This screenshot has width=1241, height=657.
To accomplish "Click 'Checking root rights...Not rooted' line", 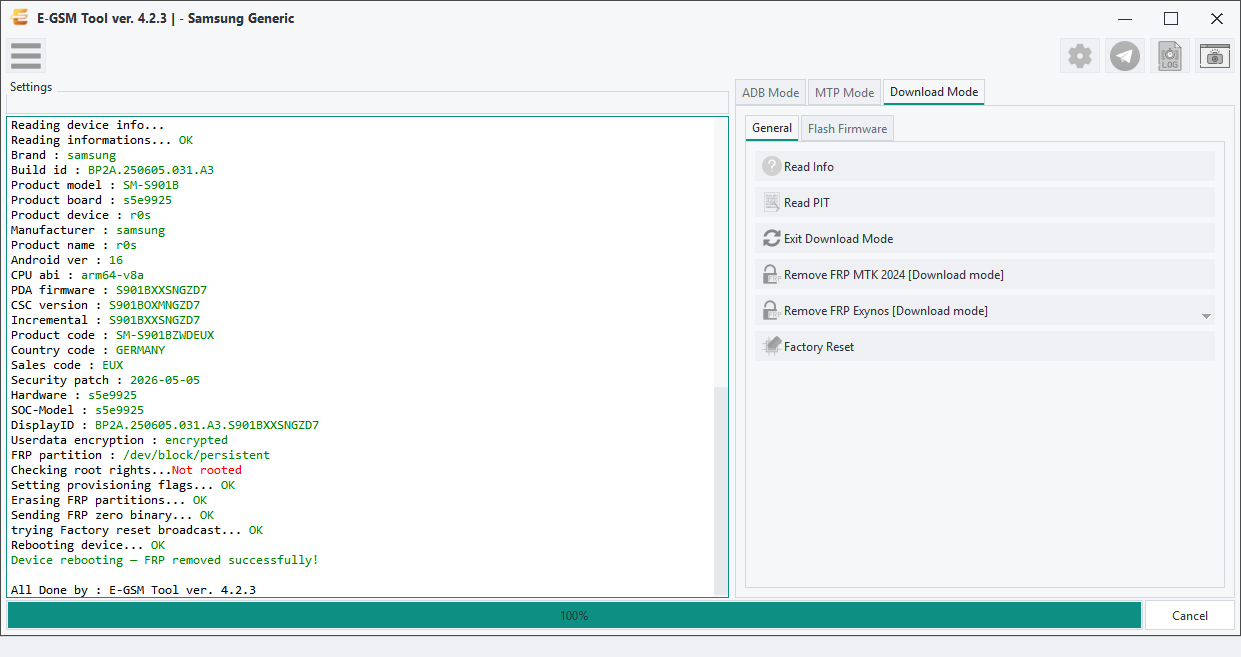I will tap(126, 470).
